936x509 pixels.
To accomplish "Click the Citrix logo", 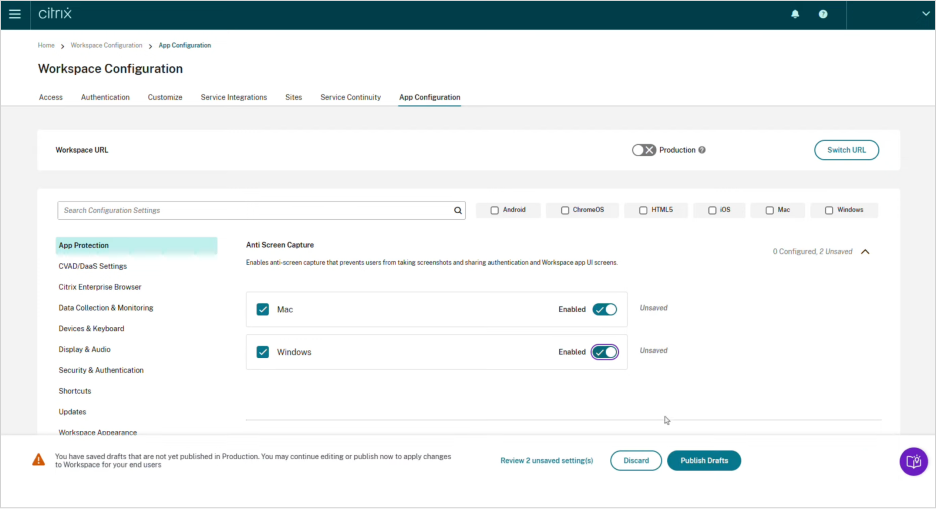I will pos(55,14).
